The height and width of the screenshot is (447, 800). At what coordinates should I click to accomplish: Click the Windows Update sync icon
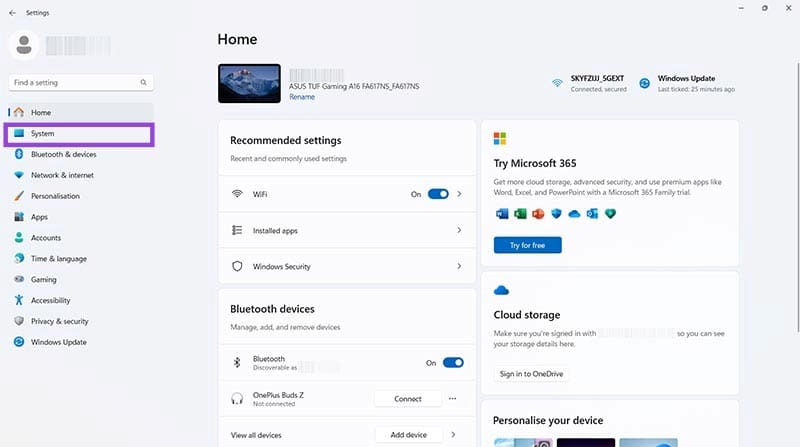(x=644, y=83)
